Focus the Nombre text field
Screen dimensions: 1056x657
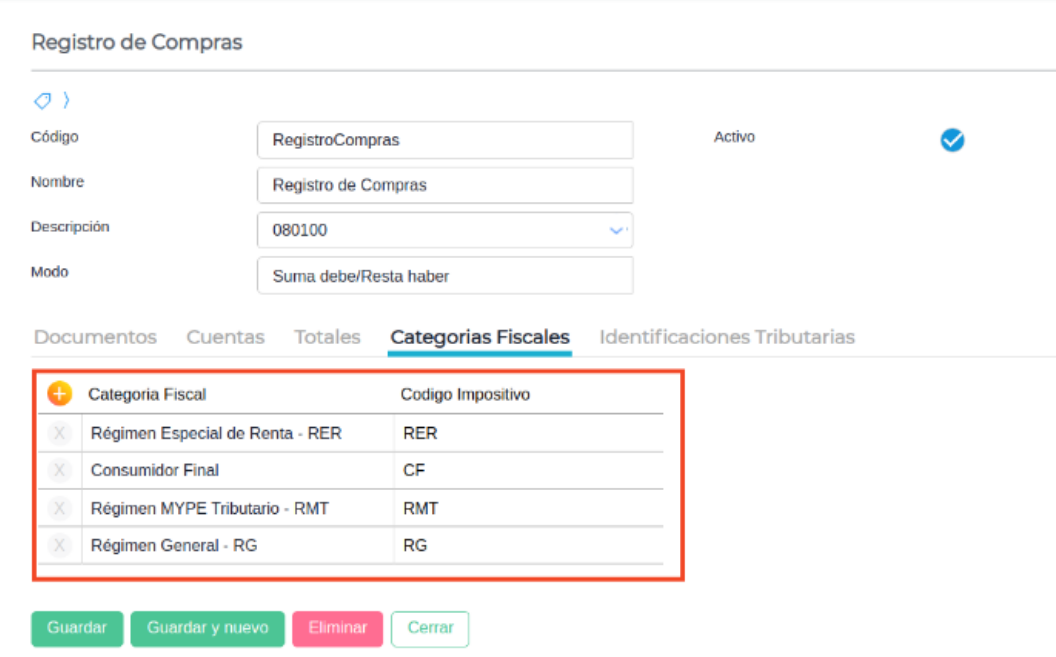[x=445, y=185]
